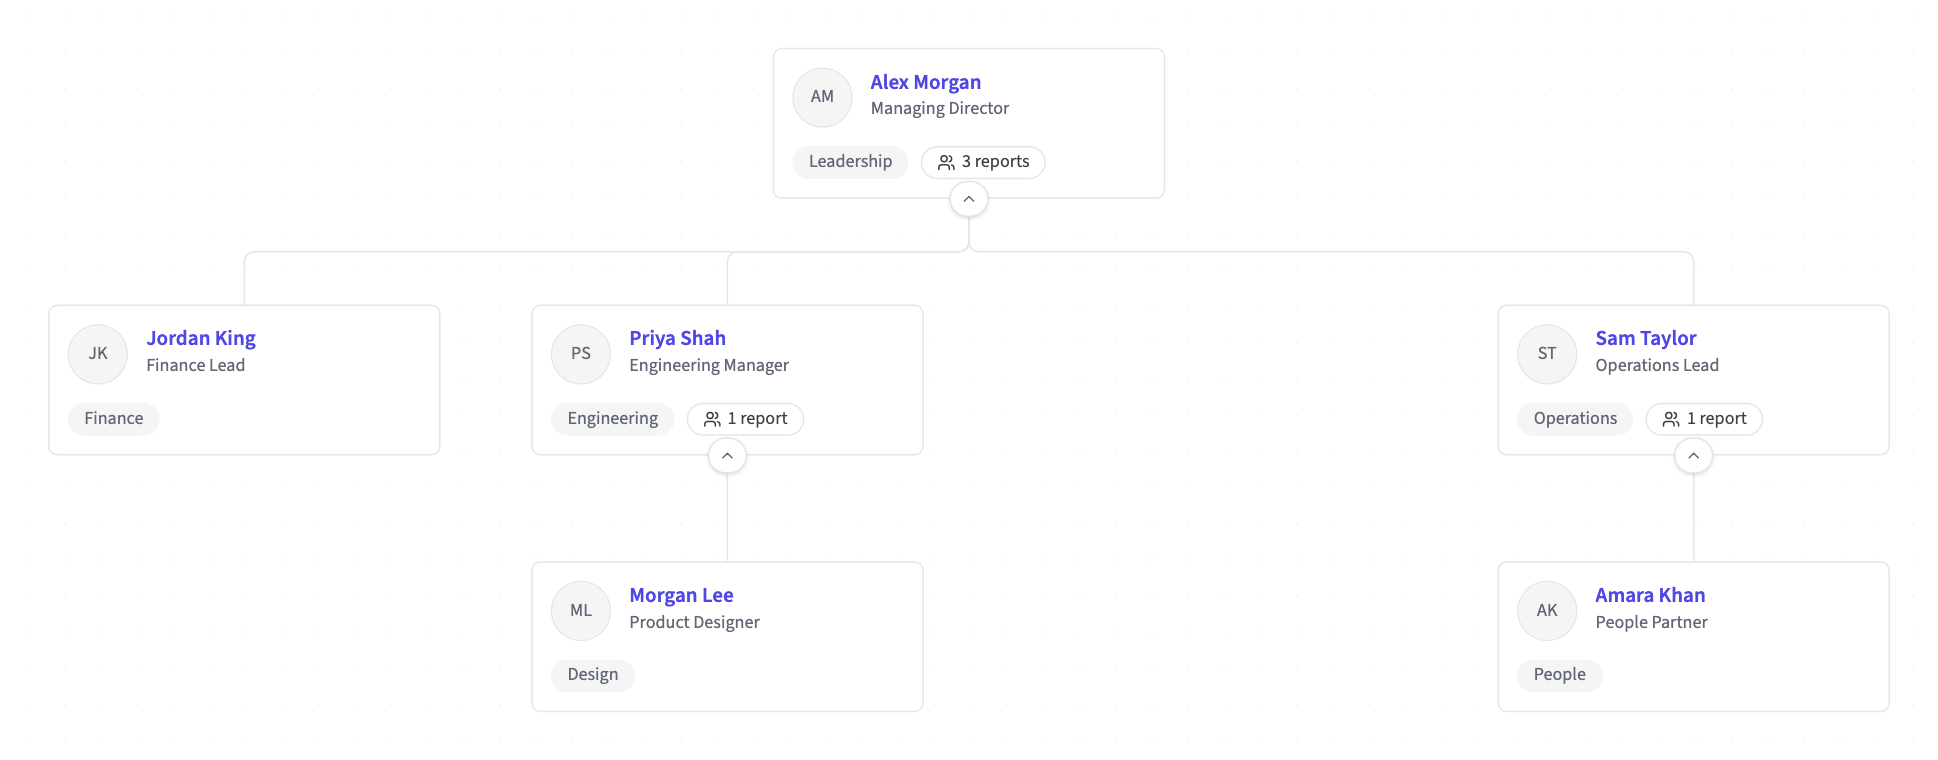Click the ML avatar for Morgan Lee
Screen dimensions: 1938x760
(581, 611)
